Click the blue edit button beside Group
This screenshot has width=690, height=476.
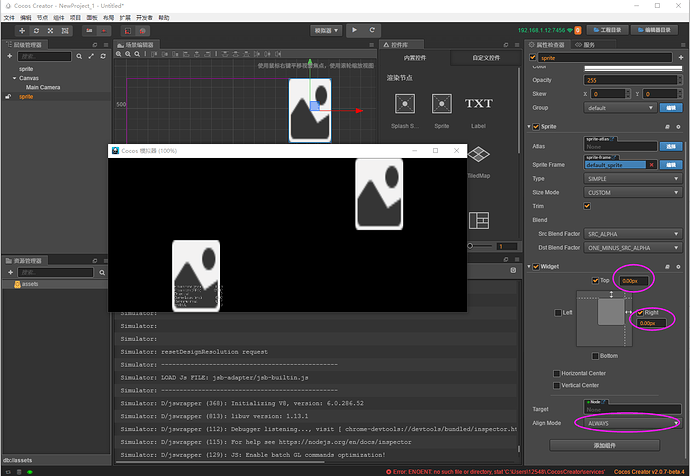671,108
